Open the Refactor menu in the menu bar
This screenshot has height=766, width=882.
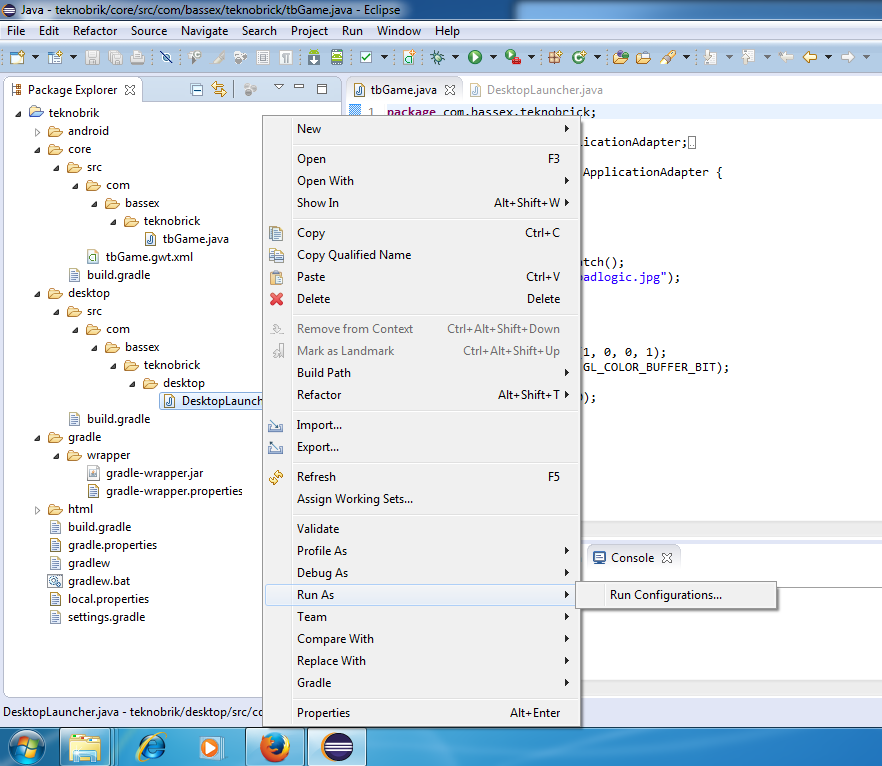[x=95, y=31]
